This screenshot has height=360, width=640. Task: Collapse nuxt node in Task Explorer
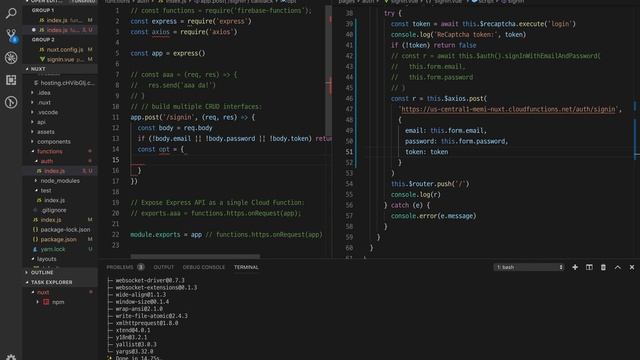[x=43, y=292]
